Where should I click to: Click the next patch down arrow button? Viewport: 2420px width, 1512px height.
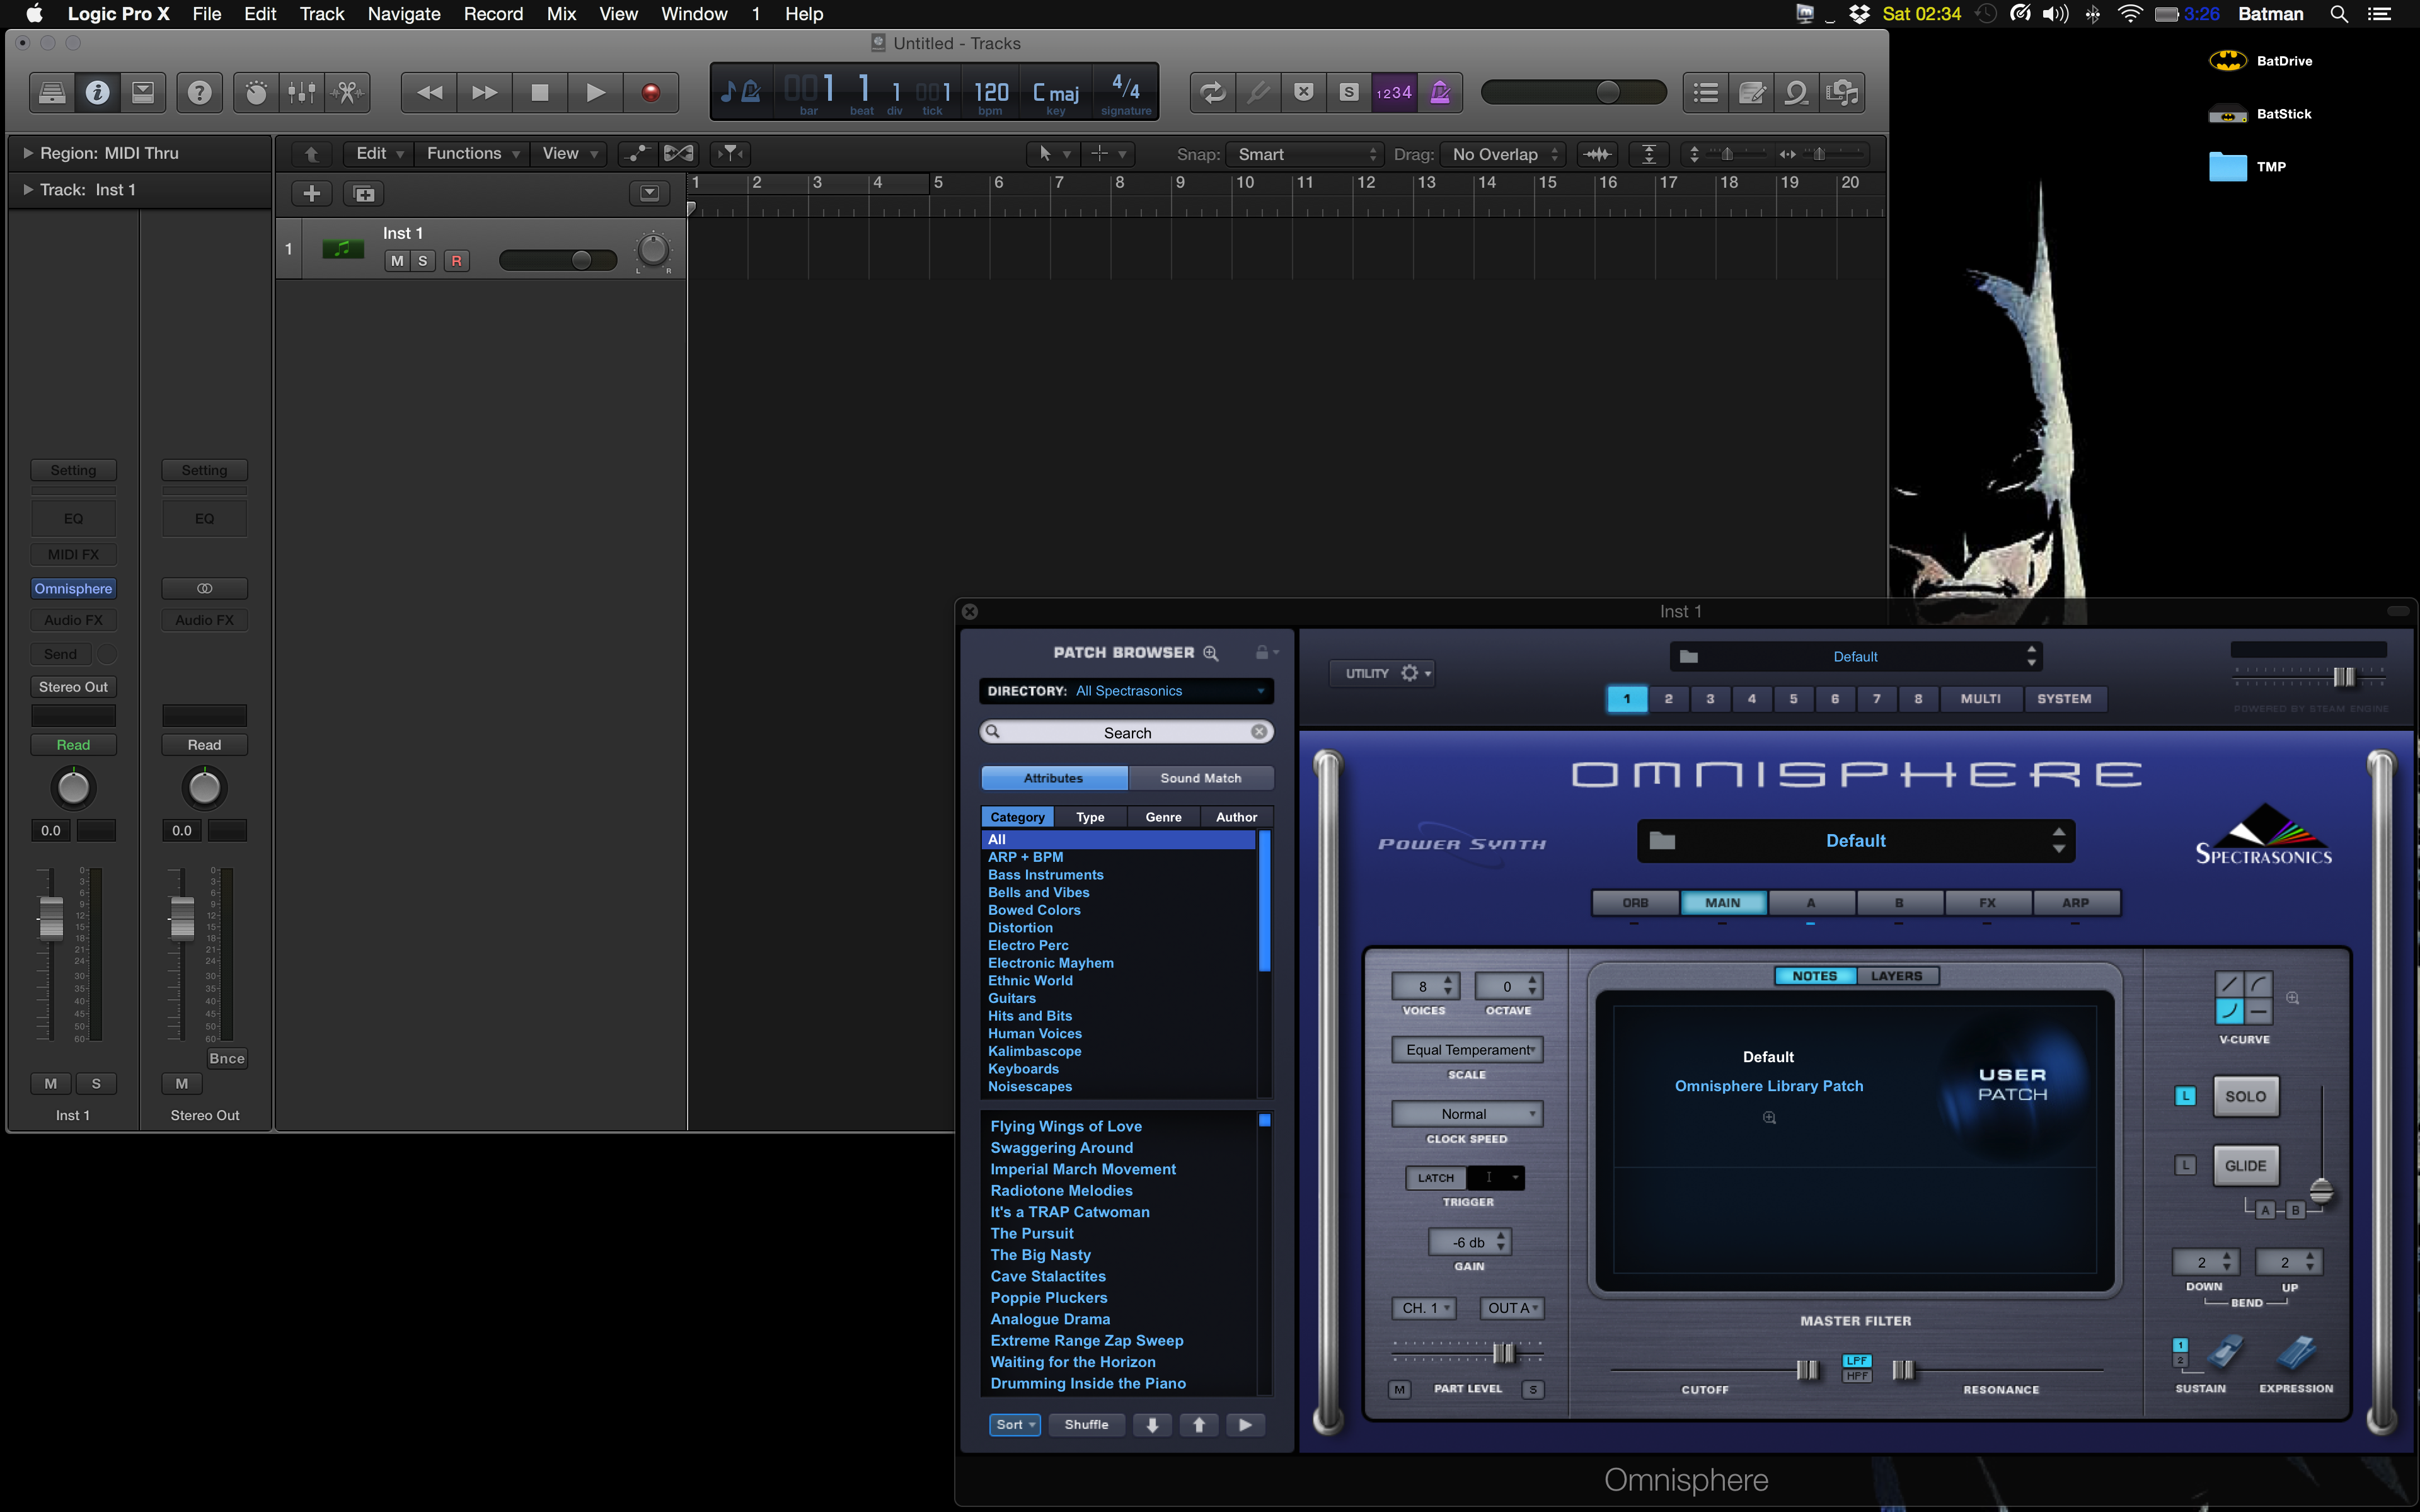click(1152, 1424)
